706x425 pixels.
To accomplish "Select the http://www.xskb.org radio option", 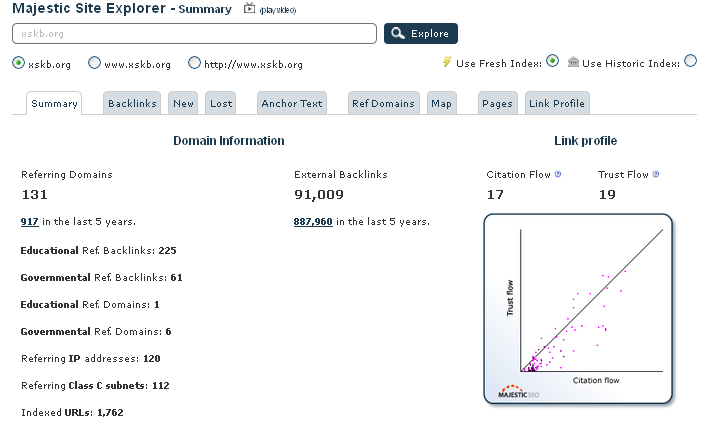I will pos(194,63).
